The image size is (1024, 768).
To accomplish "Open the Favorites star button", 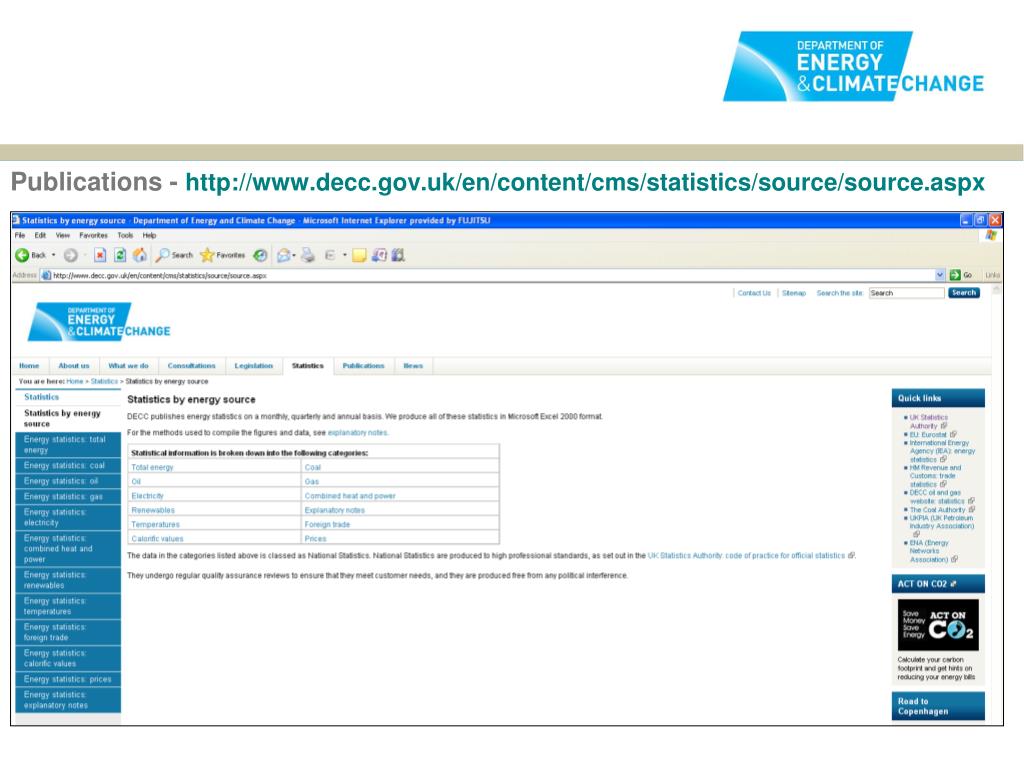I will 223,255.
